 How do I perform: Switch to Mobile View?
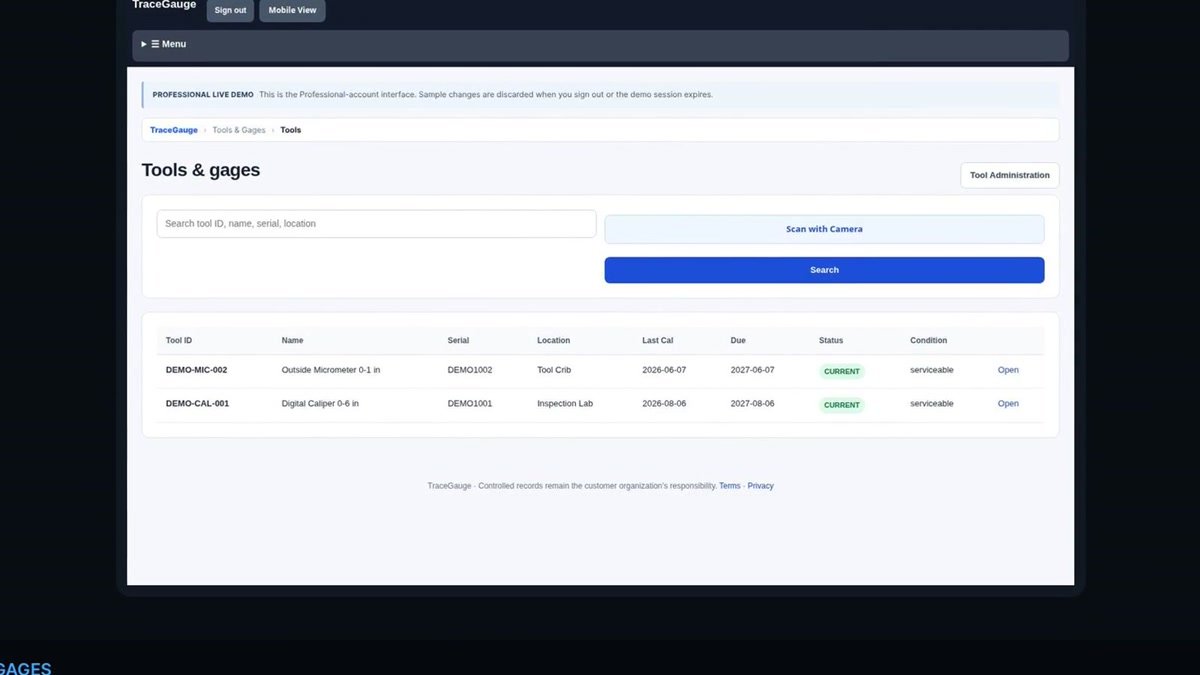click(x=292, y=10)
